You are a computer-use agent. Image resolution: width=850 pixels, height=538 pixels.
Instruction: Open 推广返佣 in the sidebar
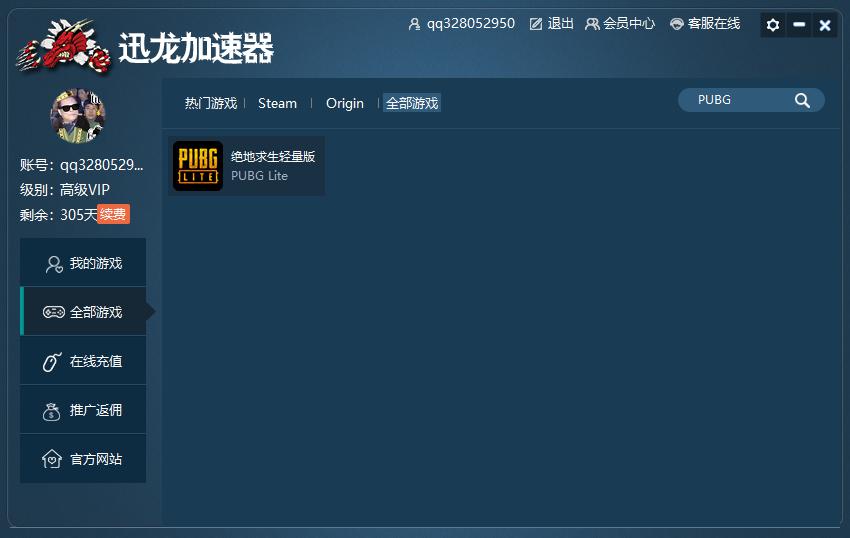[83, 409]
